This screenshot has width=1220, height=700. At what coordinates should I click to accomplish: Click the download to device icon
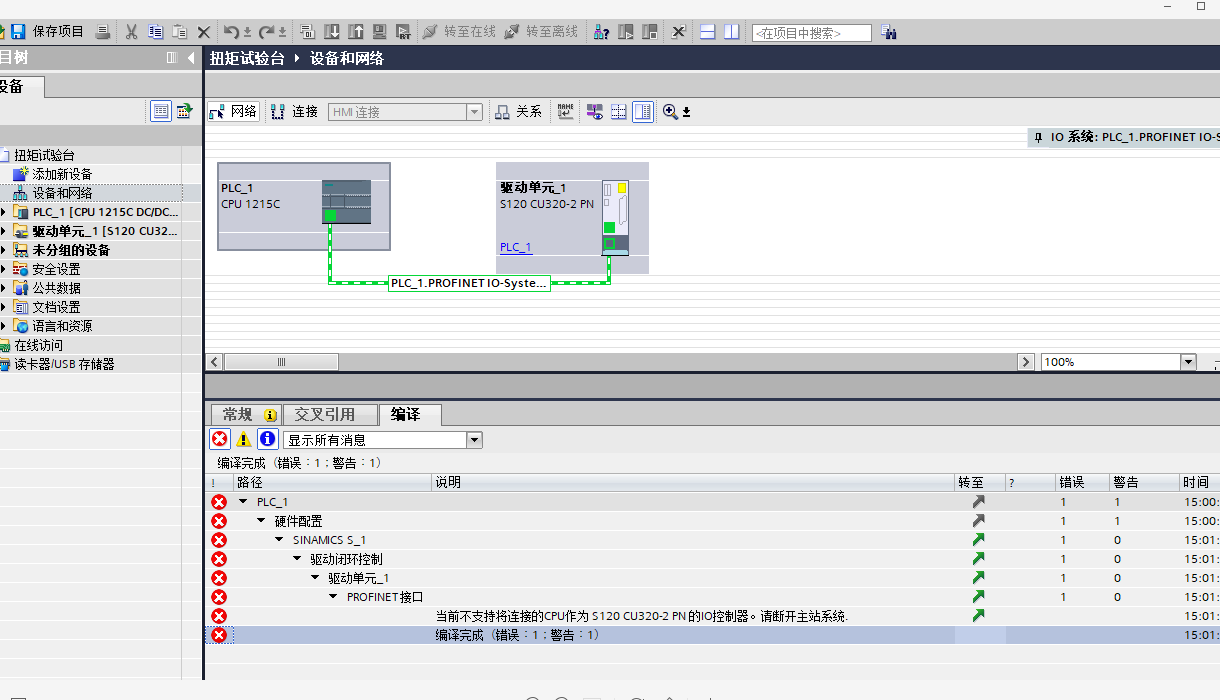point(331,32)
